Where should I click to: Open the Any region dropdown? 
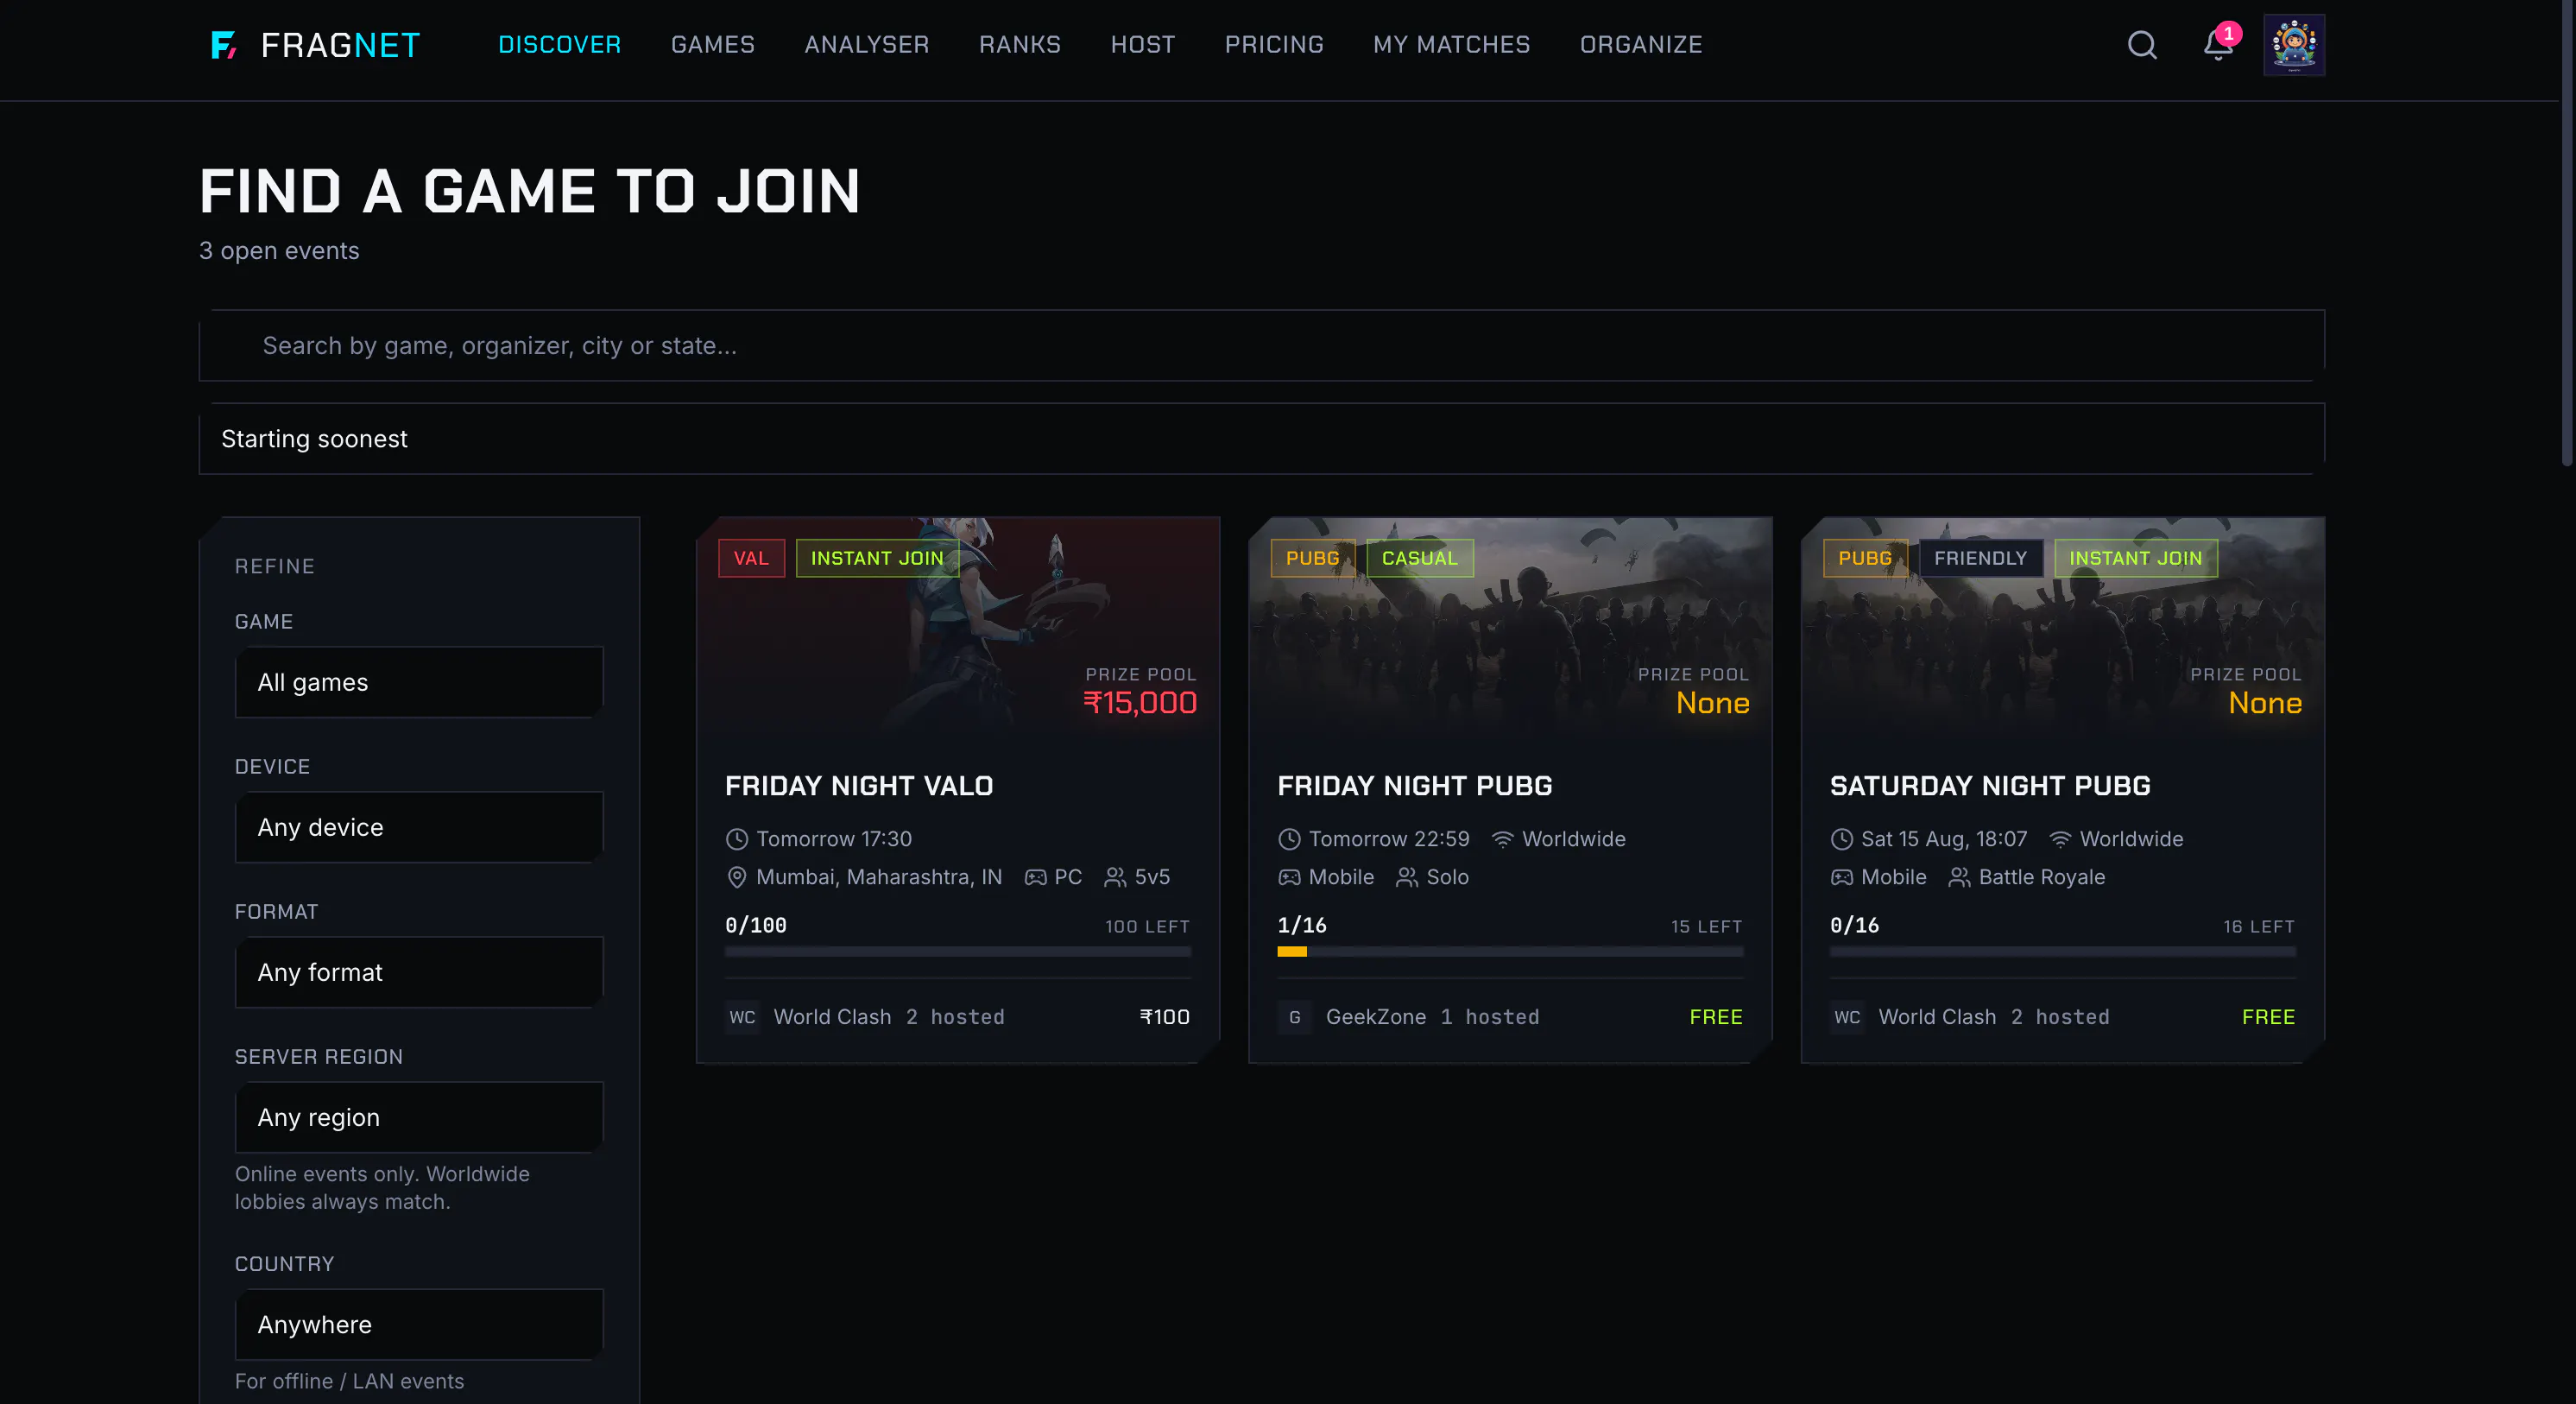coord(419,1117)
